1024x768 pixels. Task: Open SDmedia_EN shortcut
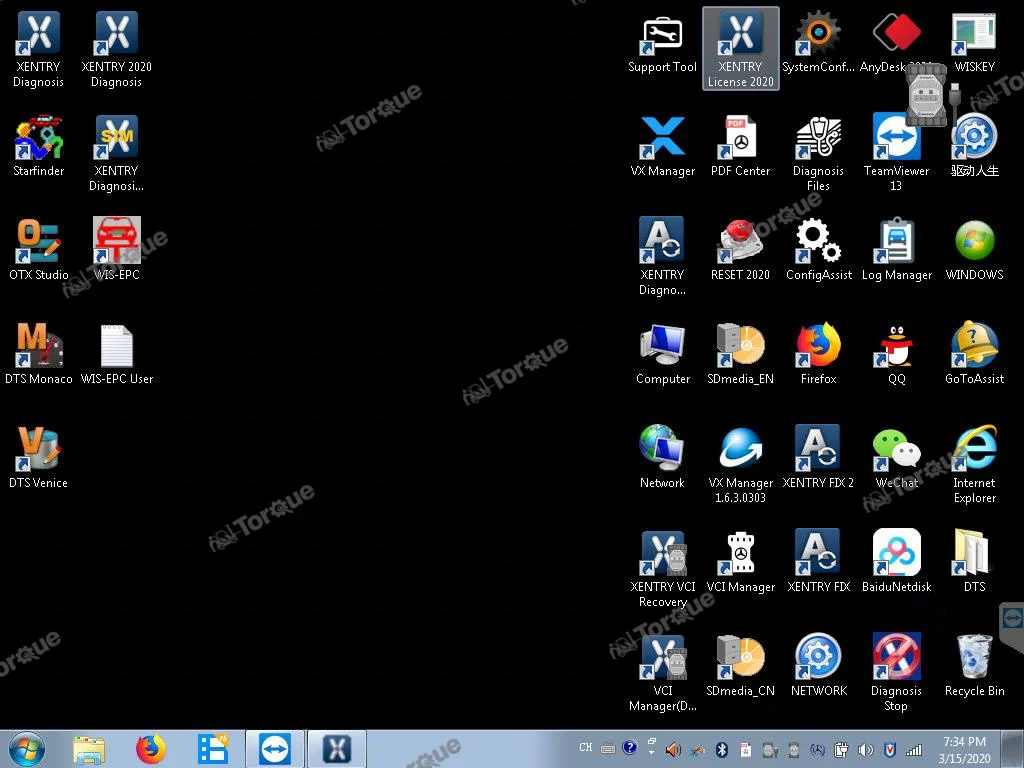[x=741, y=353]
